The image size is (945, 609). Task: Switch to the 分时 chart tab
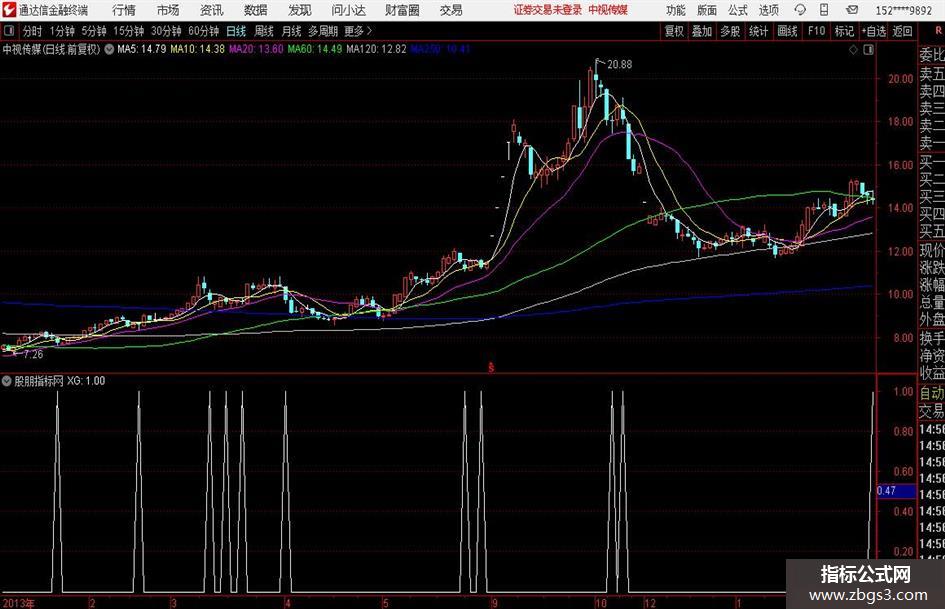pos(32,31)
